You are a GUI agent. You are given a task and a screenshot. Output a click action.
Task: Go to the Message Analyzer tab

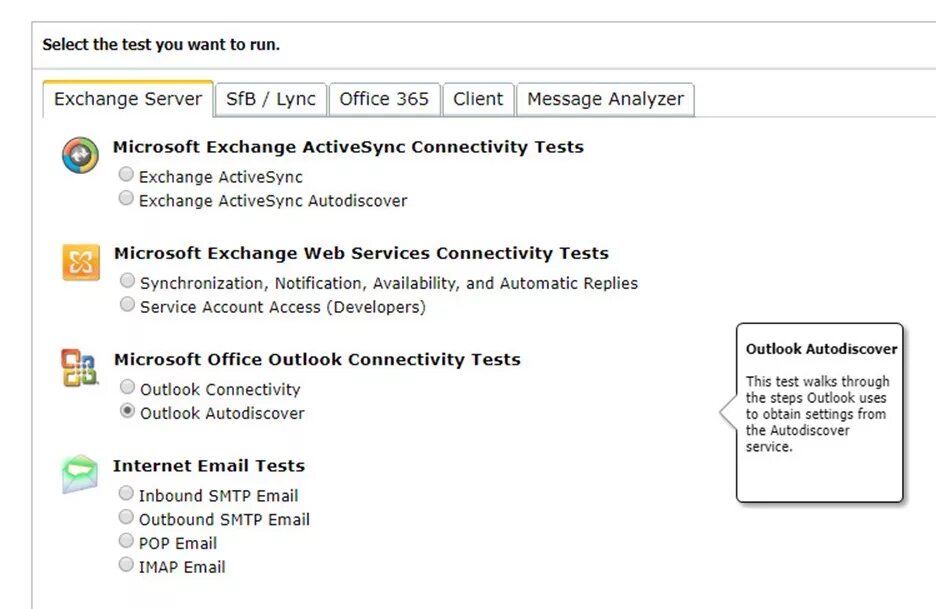605,99
